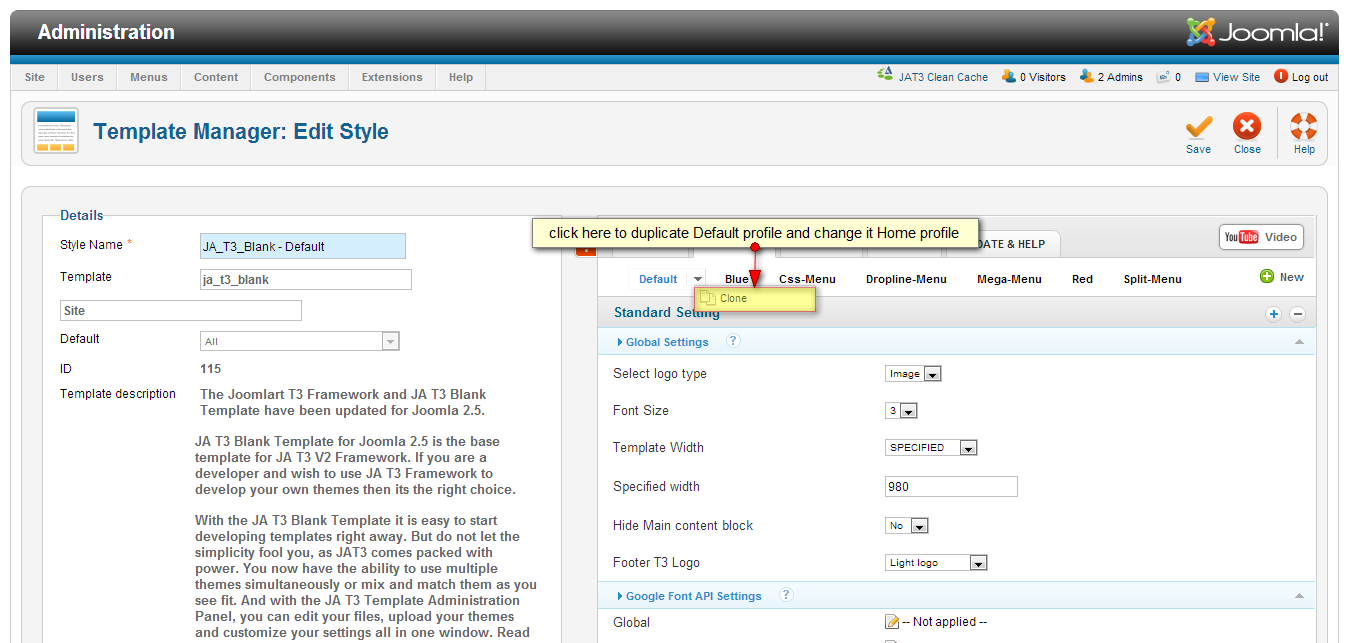Save the style with the checkmark icon
Image resolution: width=1349 pixels, height=643 pixels.
click(x=1198, y=127)
